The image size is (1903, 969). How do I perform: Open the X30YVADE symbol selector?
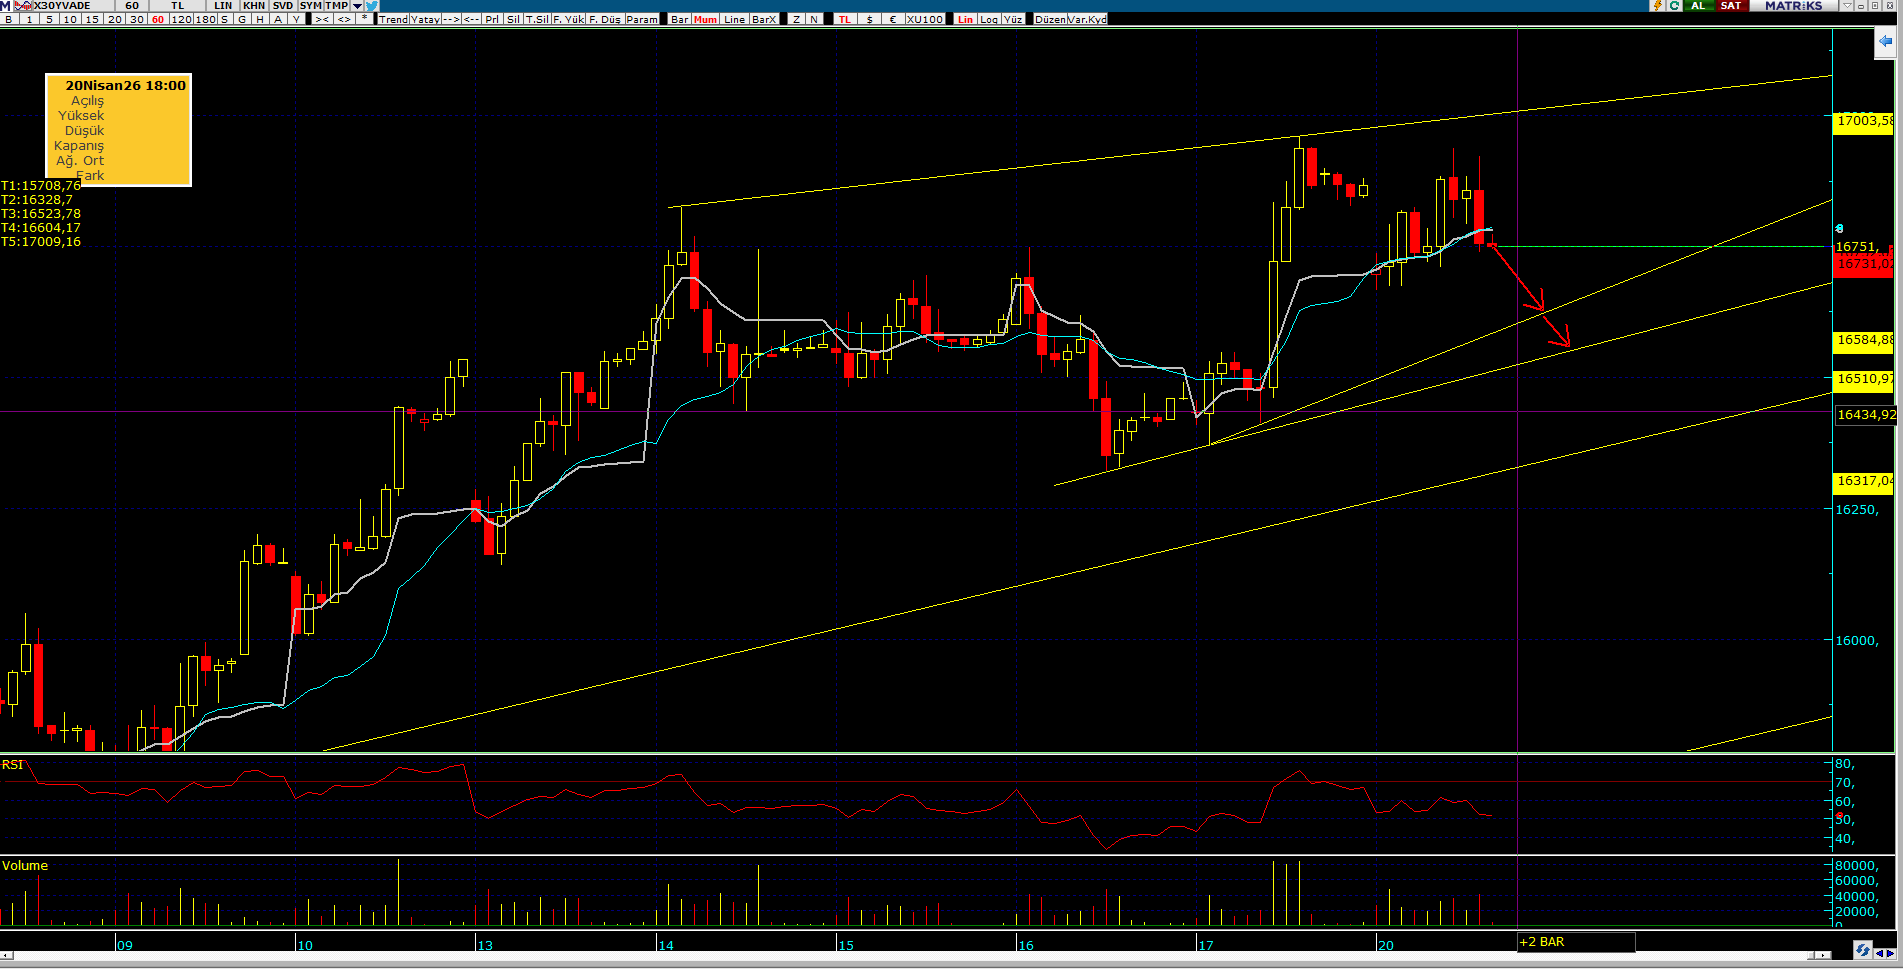click(x=62, y=6)
